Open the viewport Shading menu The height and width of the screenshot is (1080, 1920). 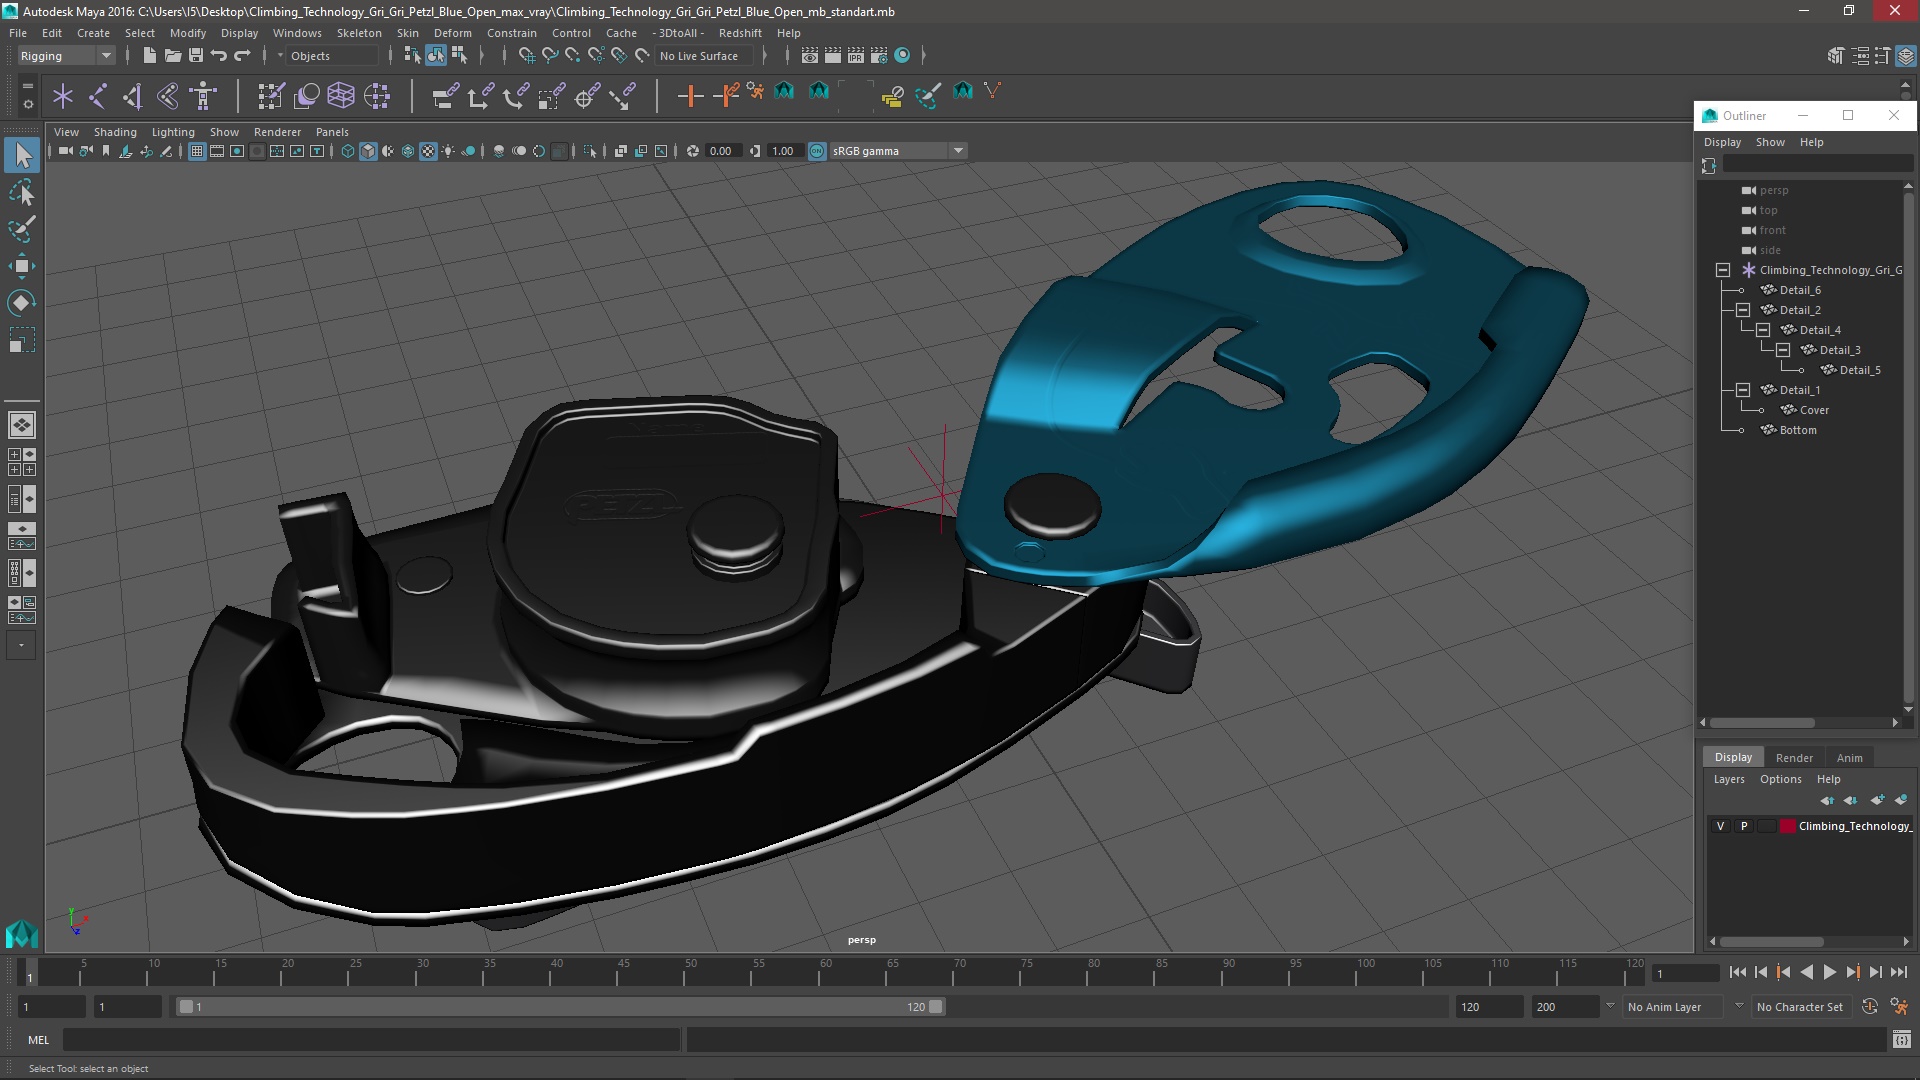(115, 132)
